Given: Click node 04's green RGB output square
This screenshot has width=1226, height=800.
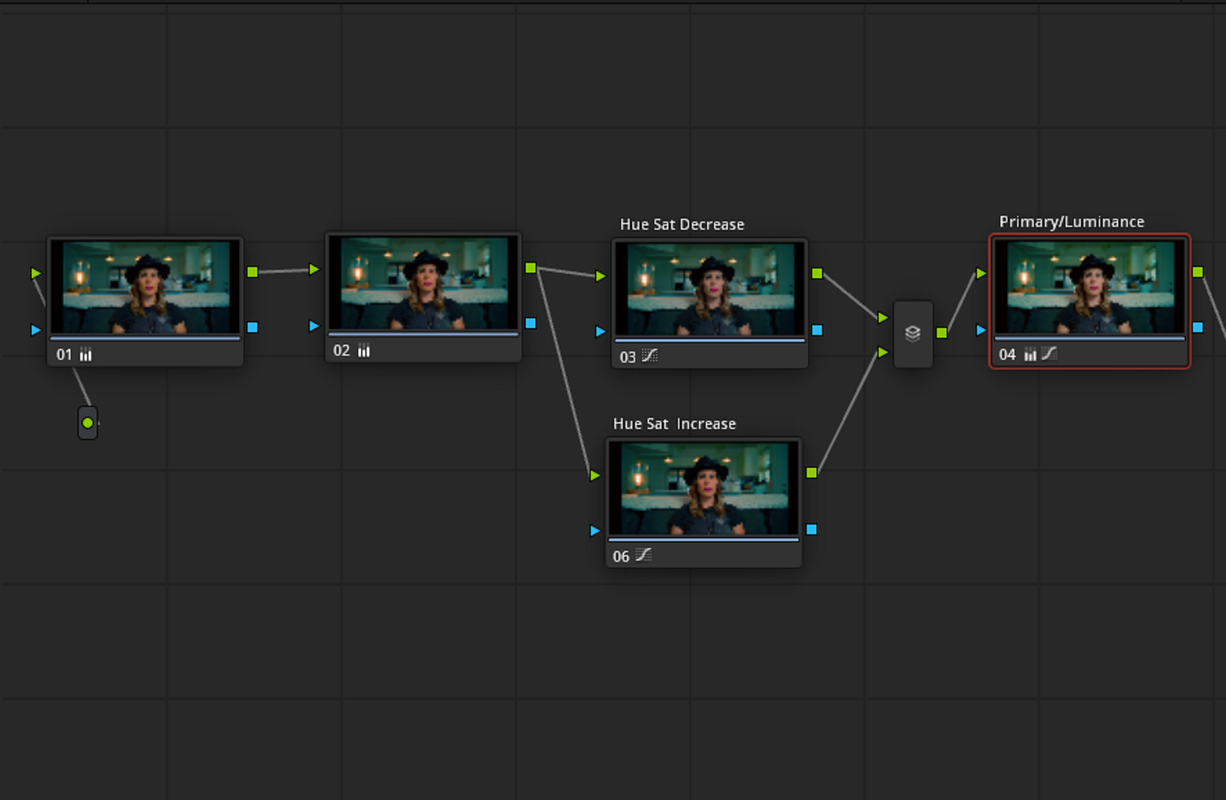Looking at the screenshot, I should coord(1198,271).
